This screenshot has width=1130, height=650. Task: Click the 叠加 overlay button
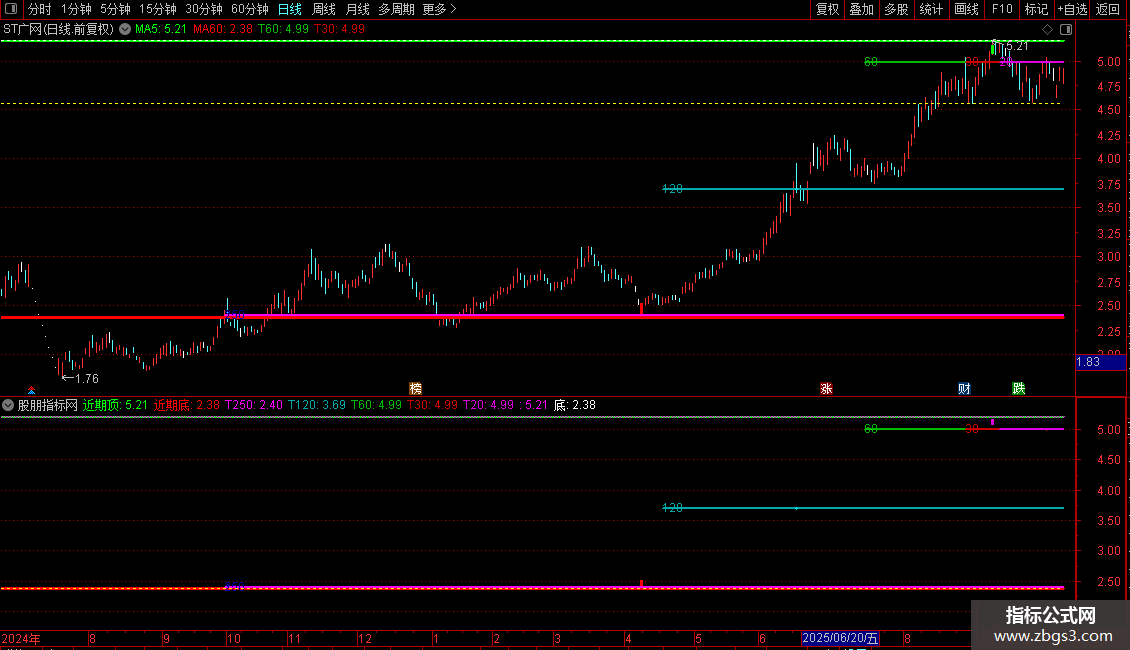coord(861,9)
